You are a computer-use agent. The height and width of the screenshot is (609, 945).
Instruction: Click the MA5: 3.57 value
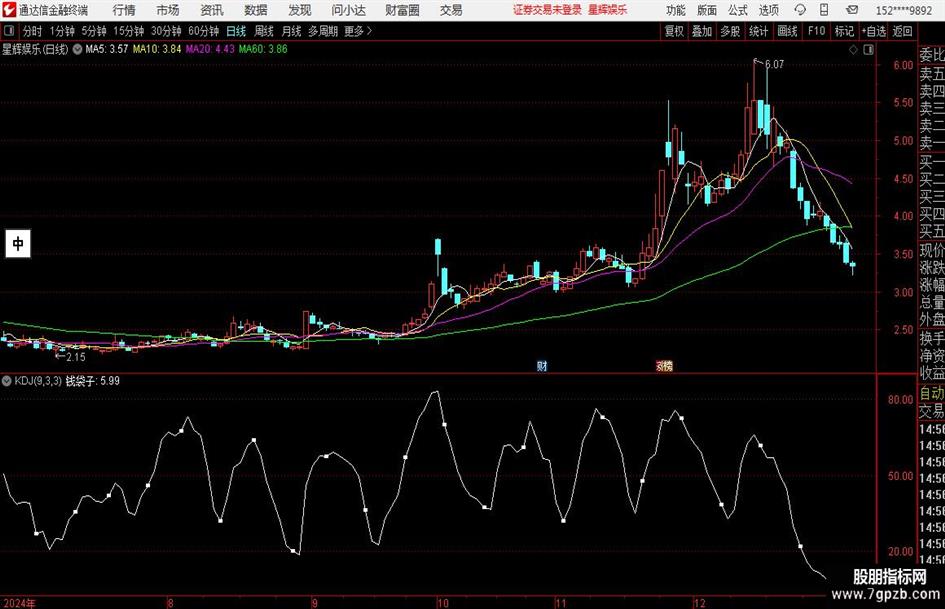(107, 49)
